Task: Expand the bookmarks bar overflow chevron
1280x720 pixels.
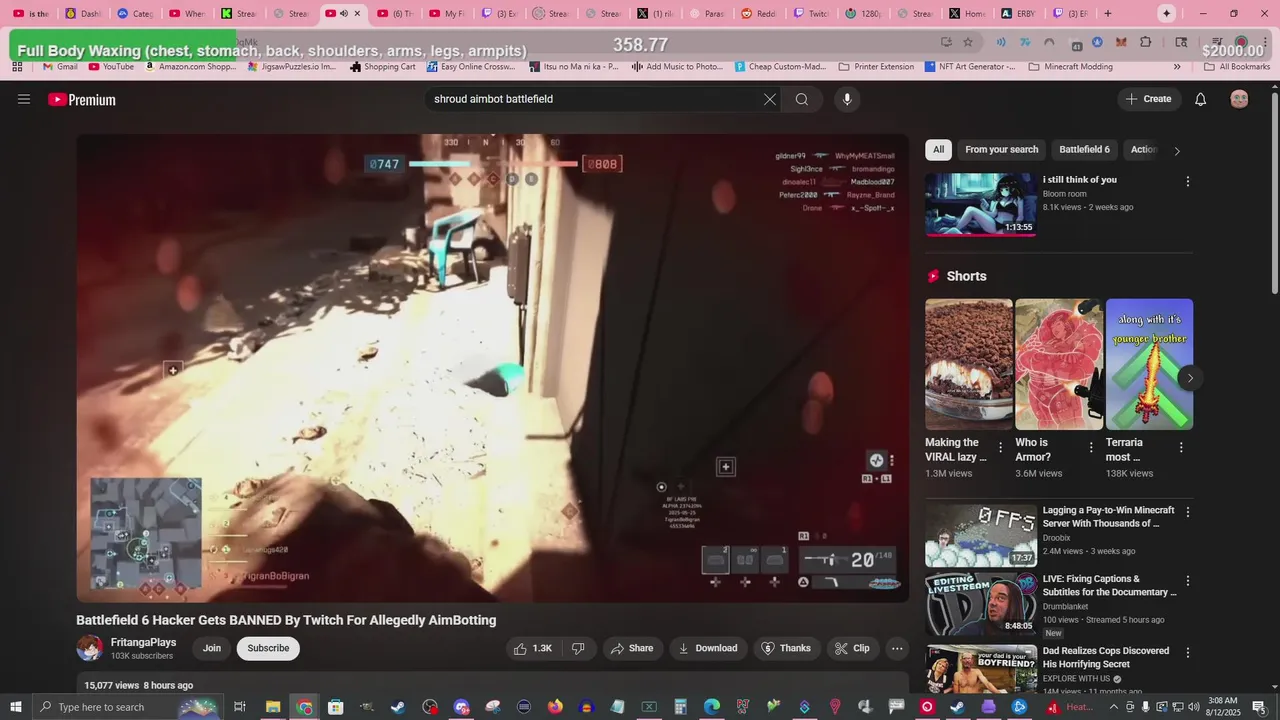Action: [1177, 66]
